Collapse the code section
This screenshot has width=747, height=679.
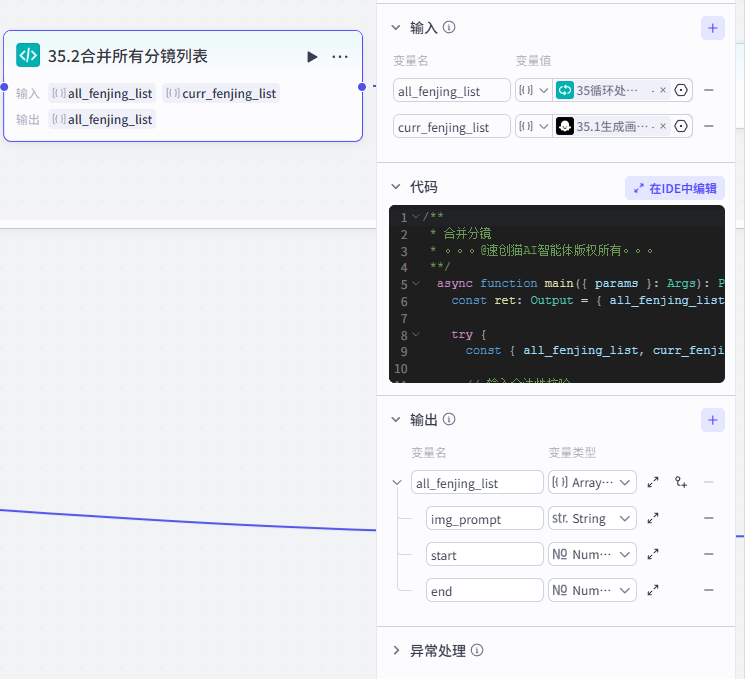coord(395,187)
